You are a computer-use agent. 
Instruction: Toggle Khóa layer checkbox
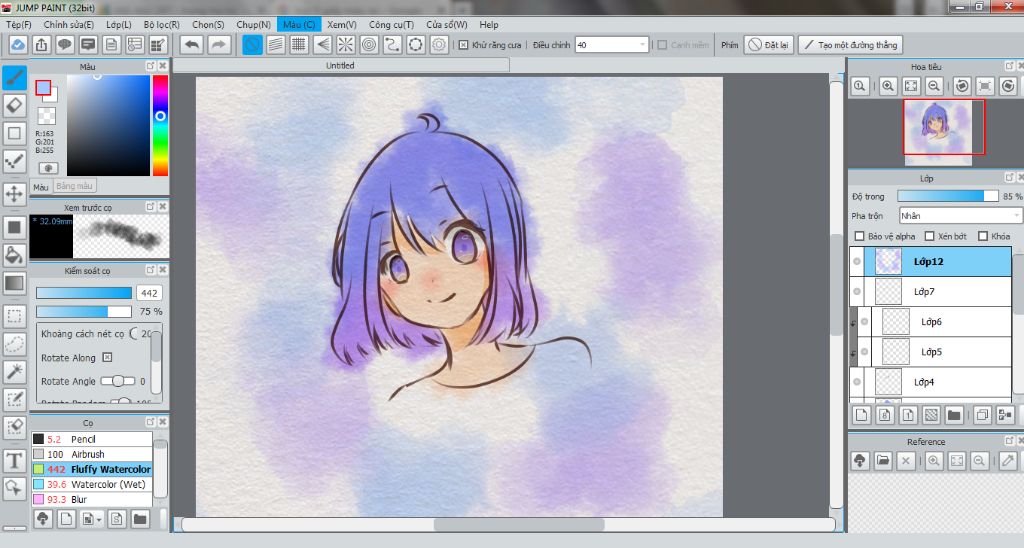coord(983,236)
